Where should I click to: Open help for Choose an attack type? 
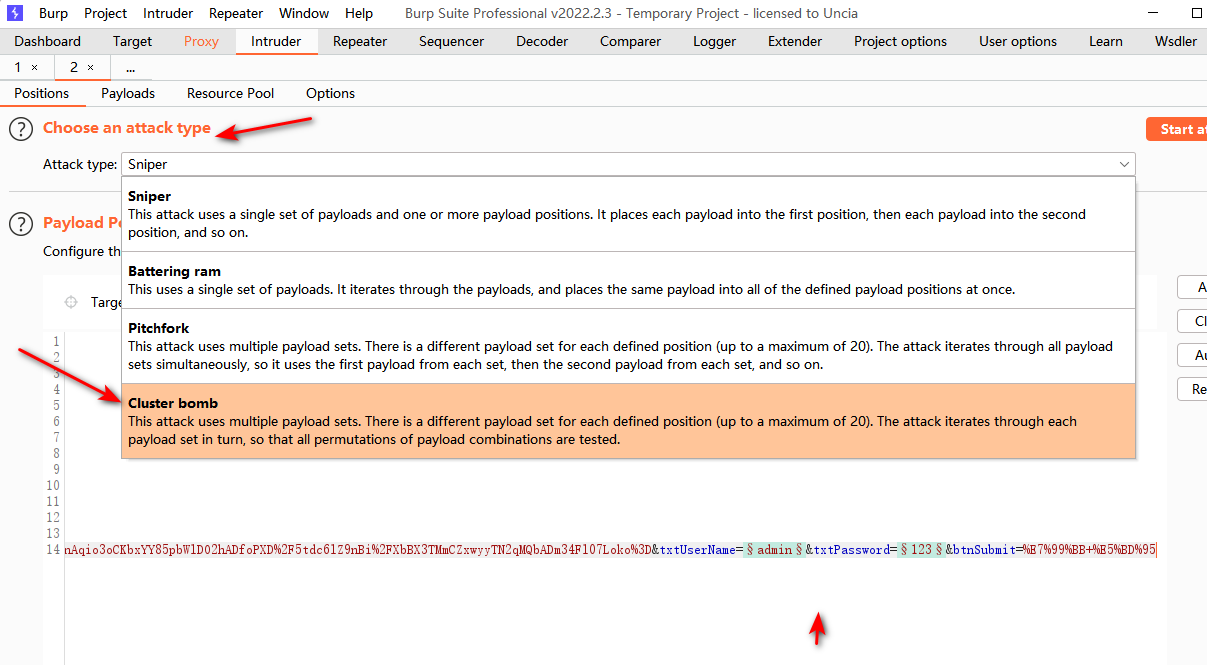[21, 129]
